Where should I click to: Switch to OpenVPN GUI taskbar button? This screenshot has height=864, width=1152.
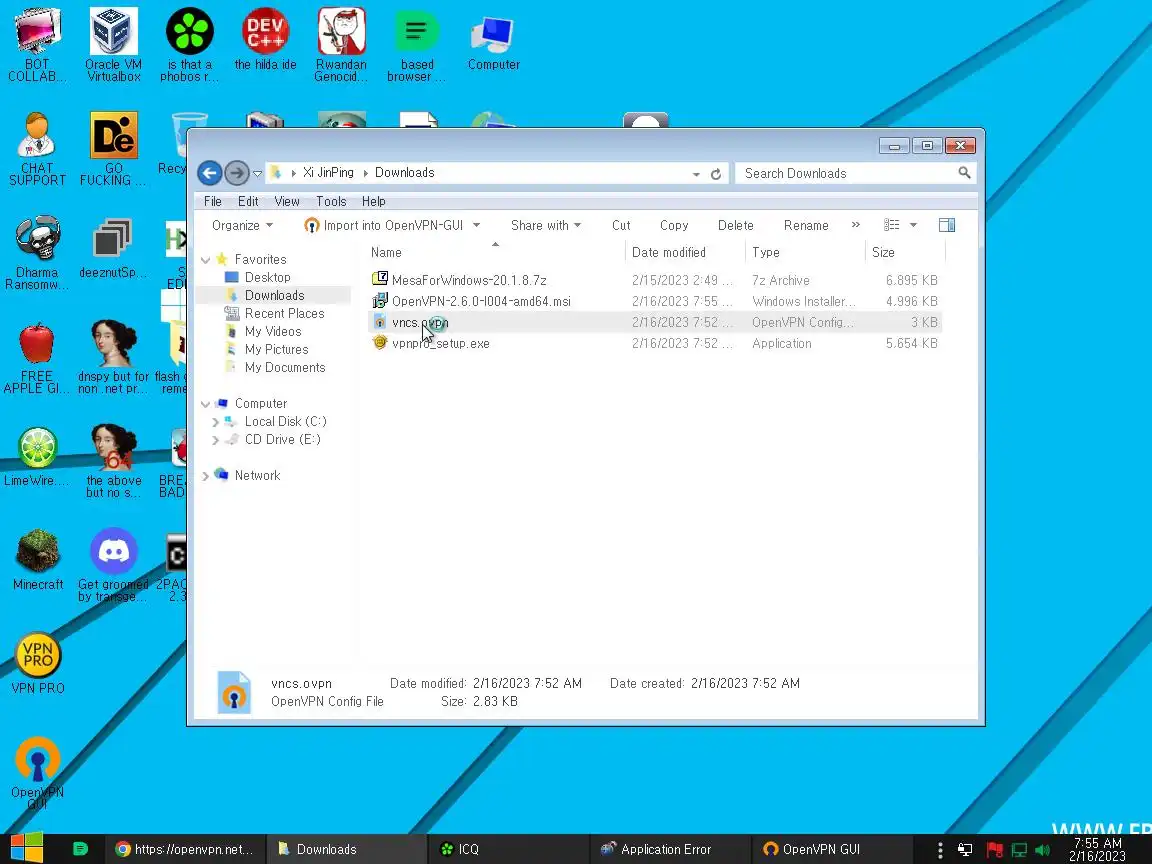[x=830, y=849]
